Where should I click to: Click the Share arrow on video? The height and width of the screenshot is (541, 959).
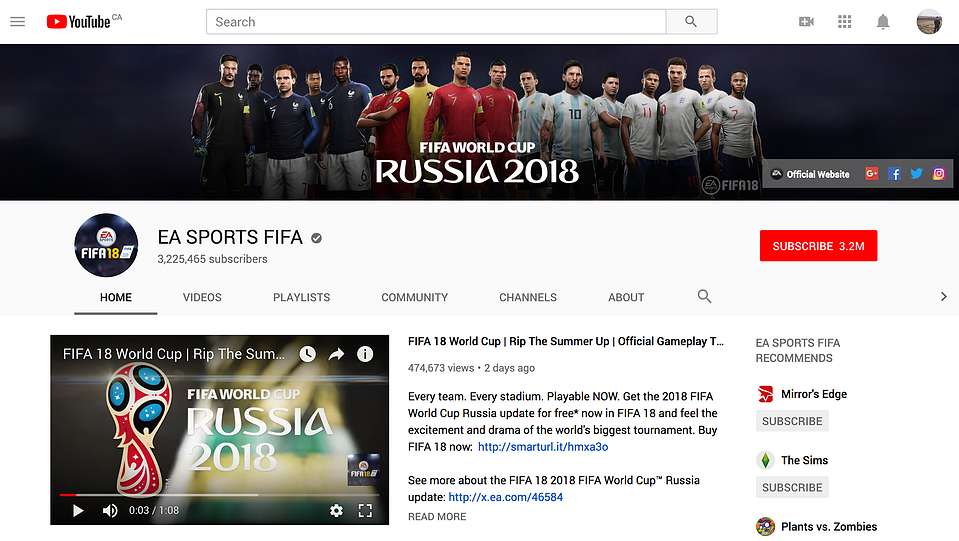coord(336,354)
